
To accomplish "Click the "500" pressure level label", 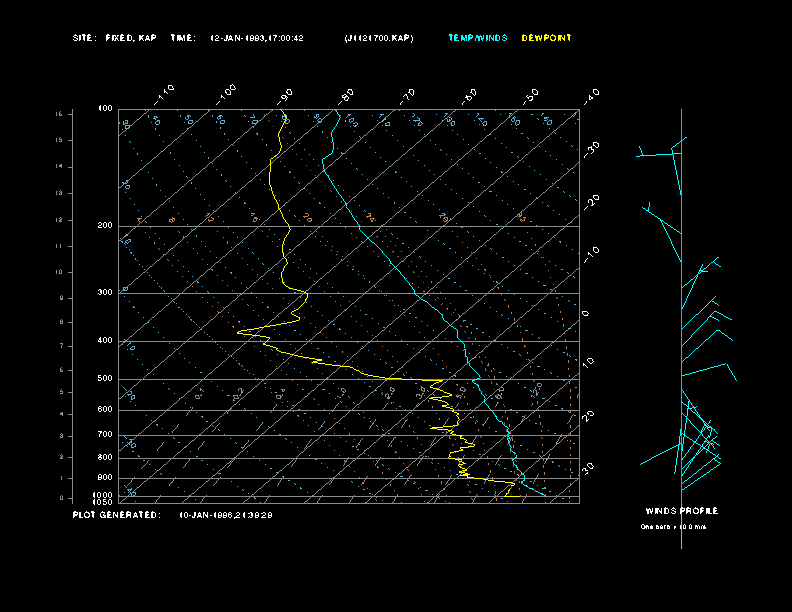I will click(x=105, y=378).
